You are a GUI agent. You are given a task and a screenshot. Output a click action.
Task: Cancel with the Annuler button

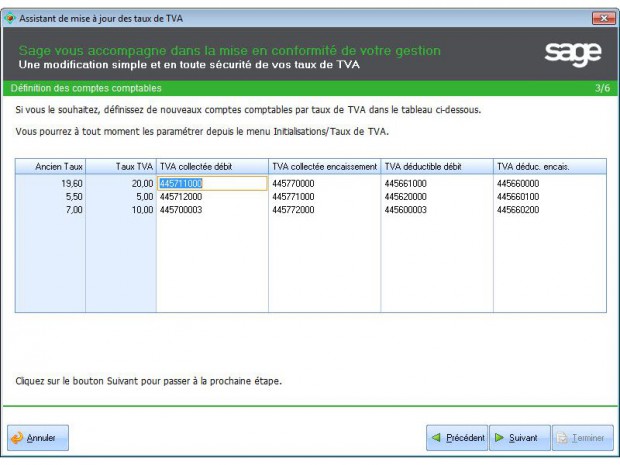click(38, 438)
